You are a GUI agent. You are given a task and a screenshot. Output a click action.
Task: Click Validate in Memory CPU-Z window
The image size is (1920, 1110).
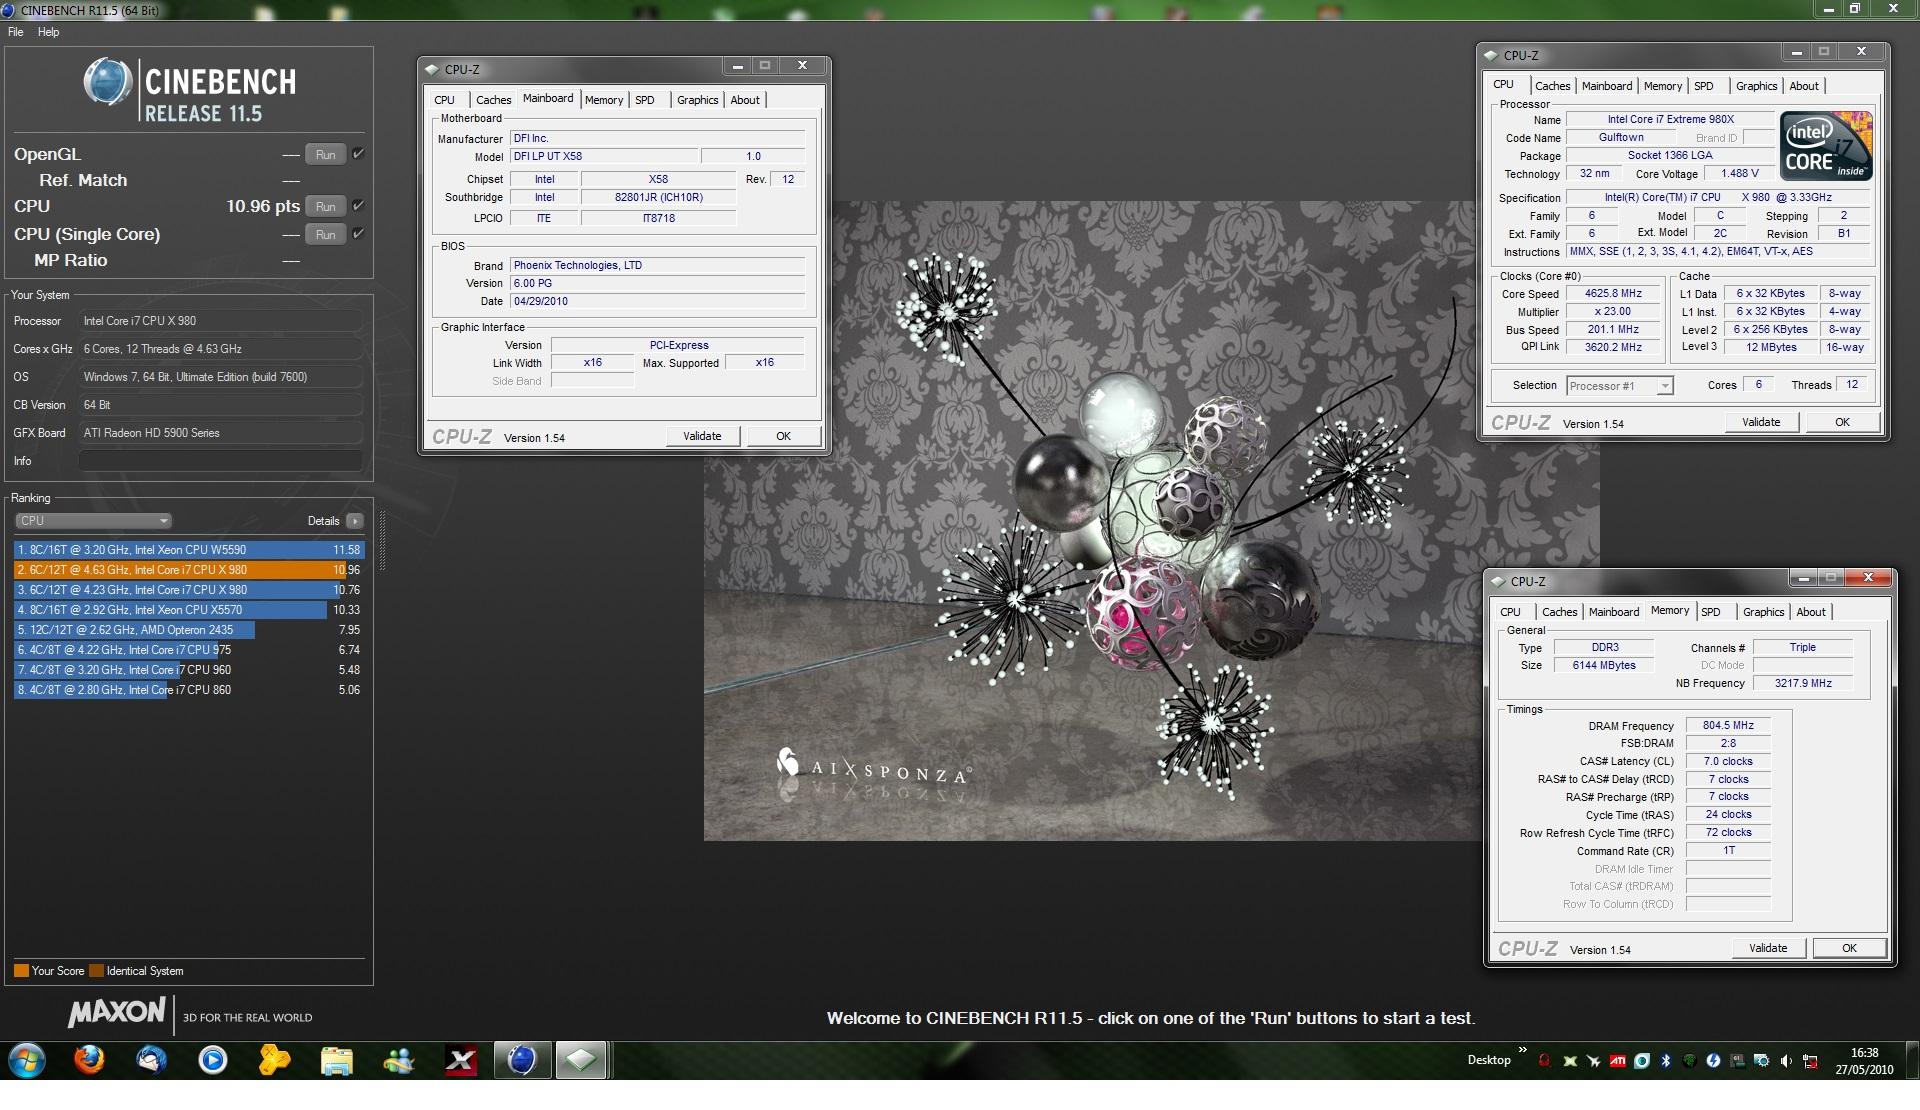point(1768,948)
